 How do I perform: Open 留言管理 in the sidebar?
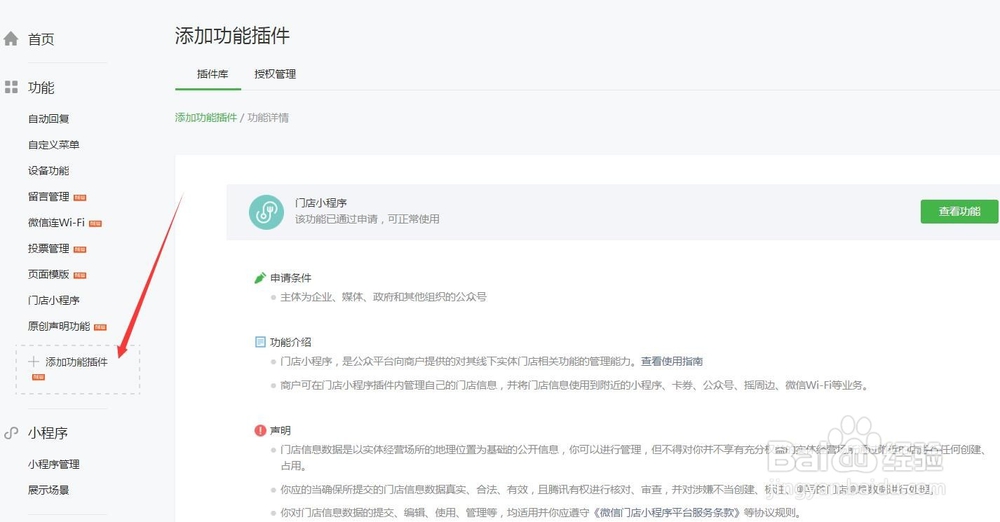click(48, 197)
